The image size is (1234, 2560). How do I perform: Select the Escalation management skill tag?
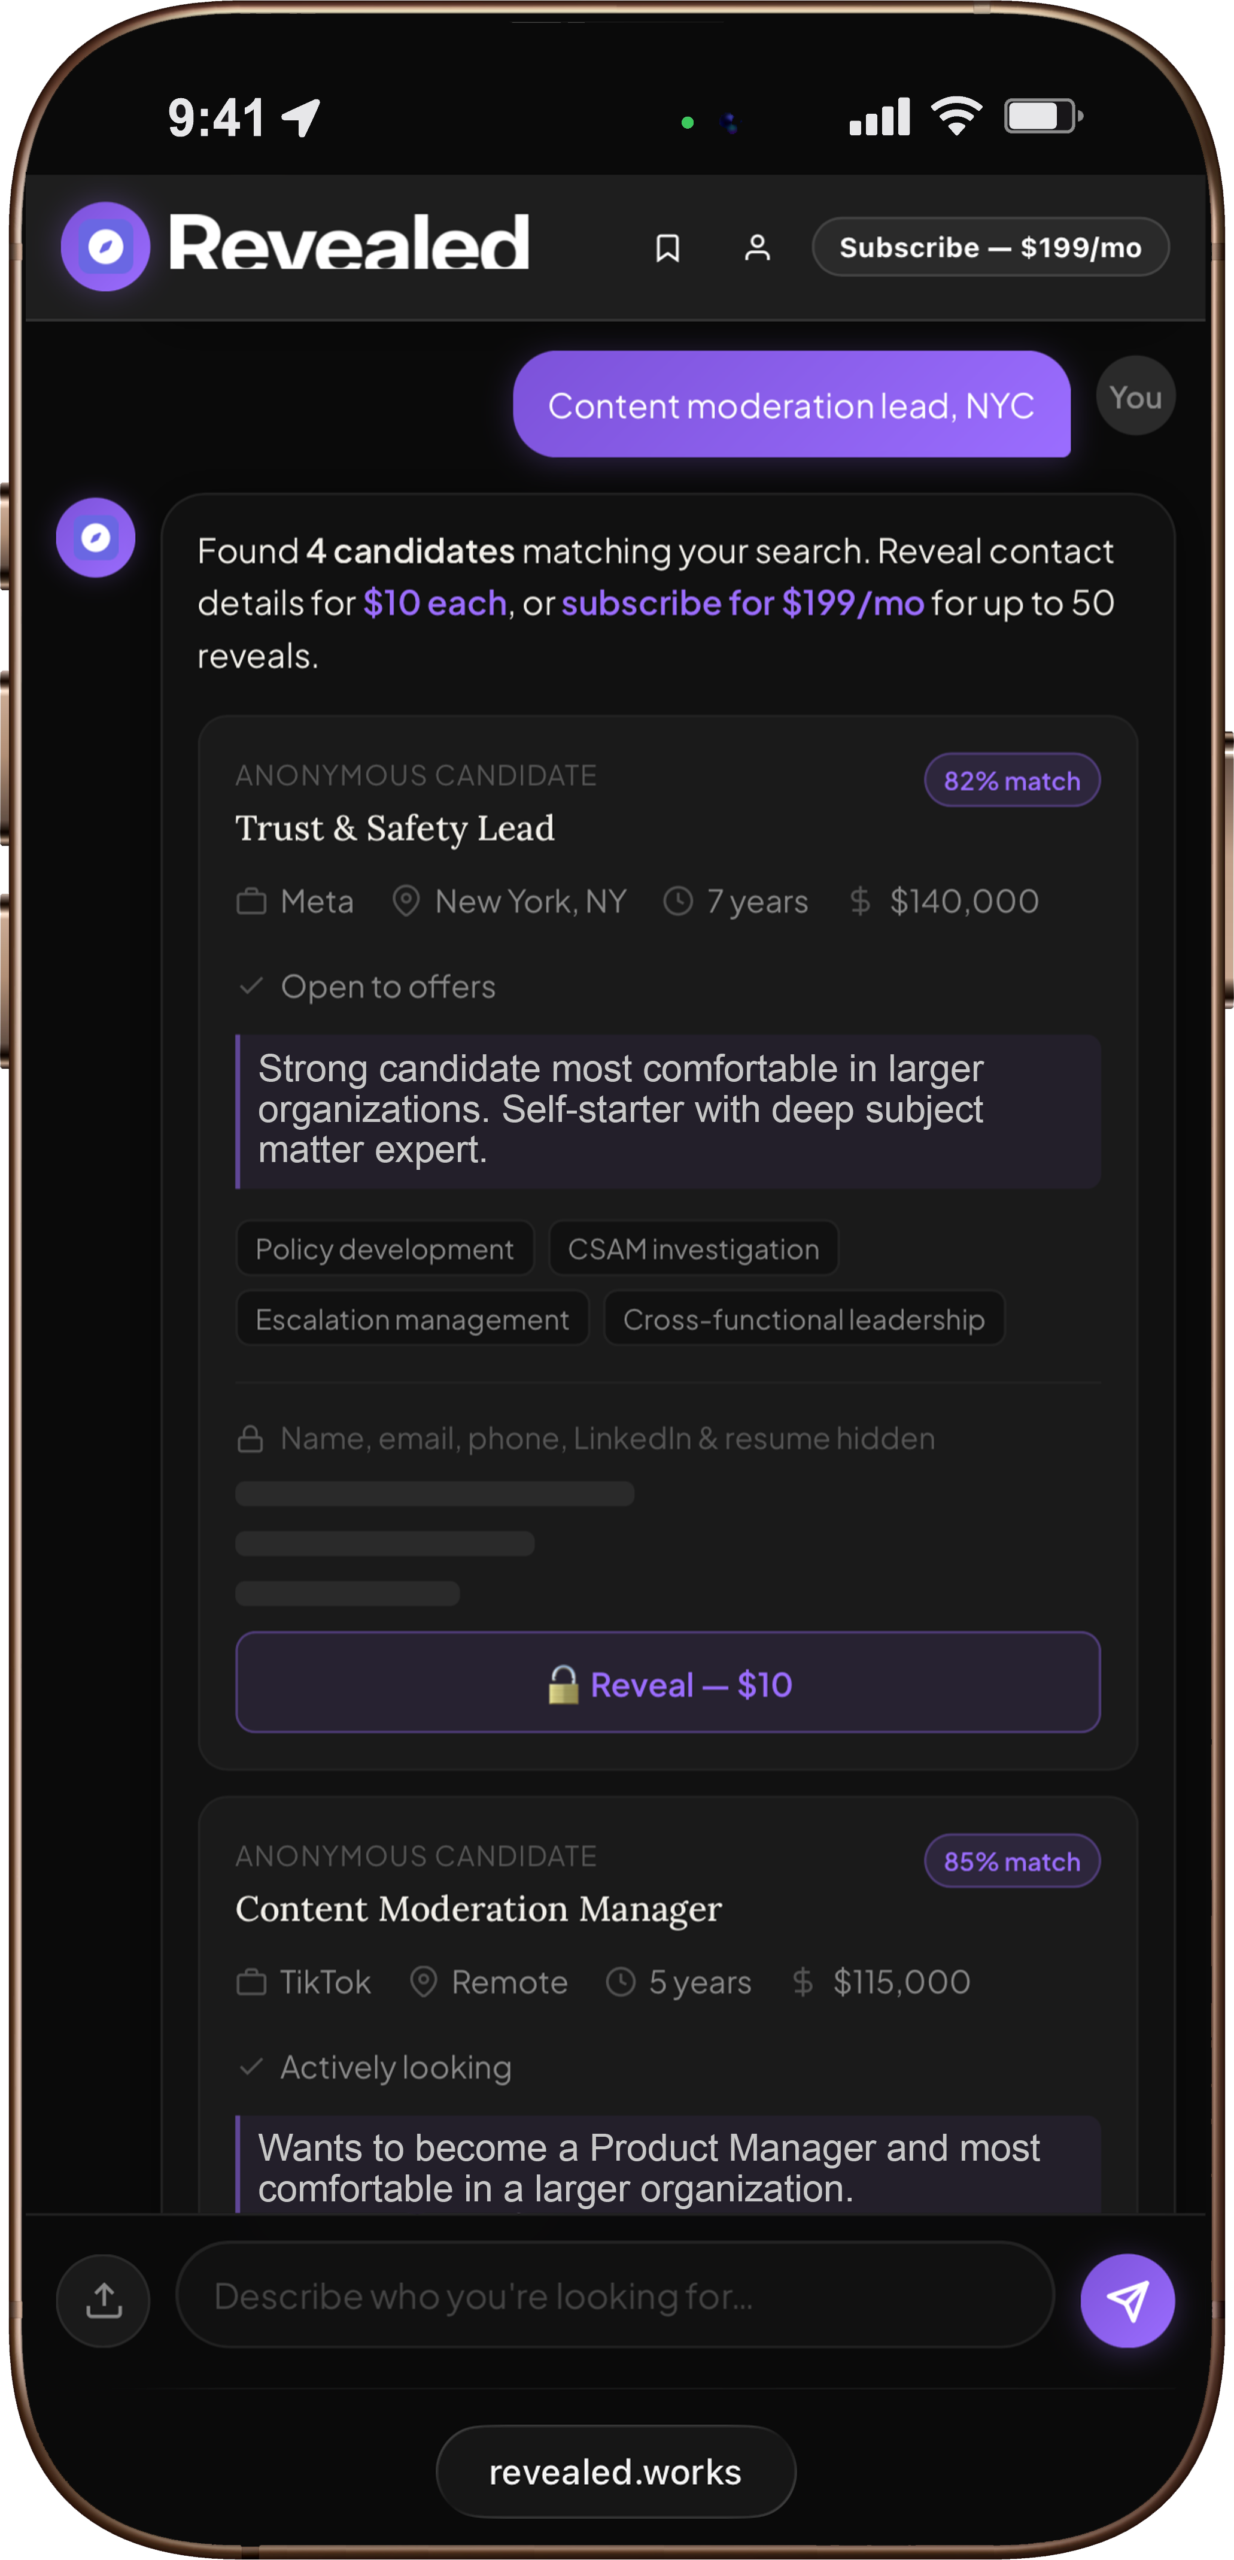point(411,1318)
